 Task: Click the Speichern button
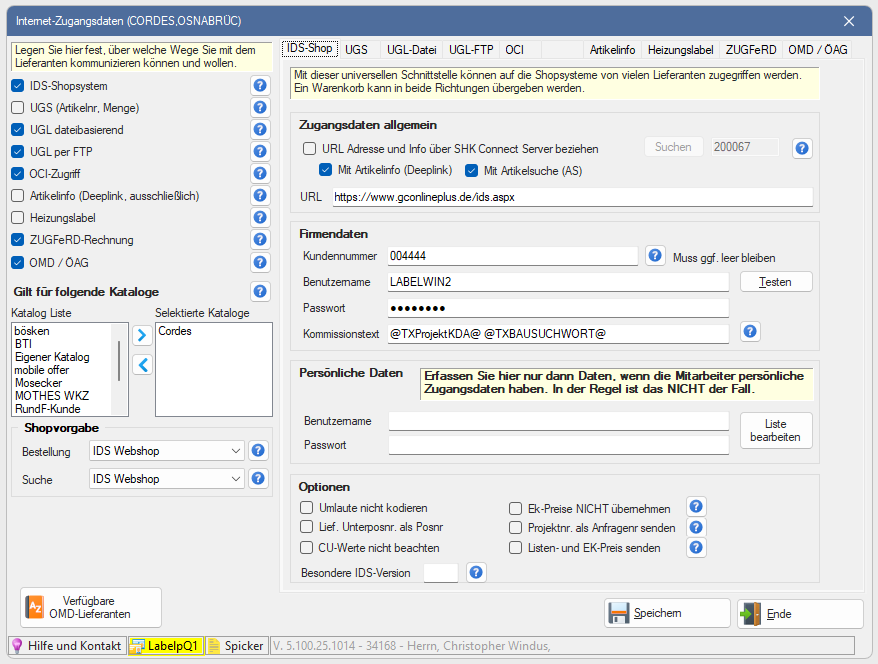tap(667, 614)
